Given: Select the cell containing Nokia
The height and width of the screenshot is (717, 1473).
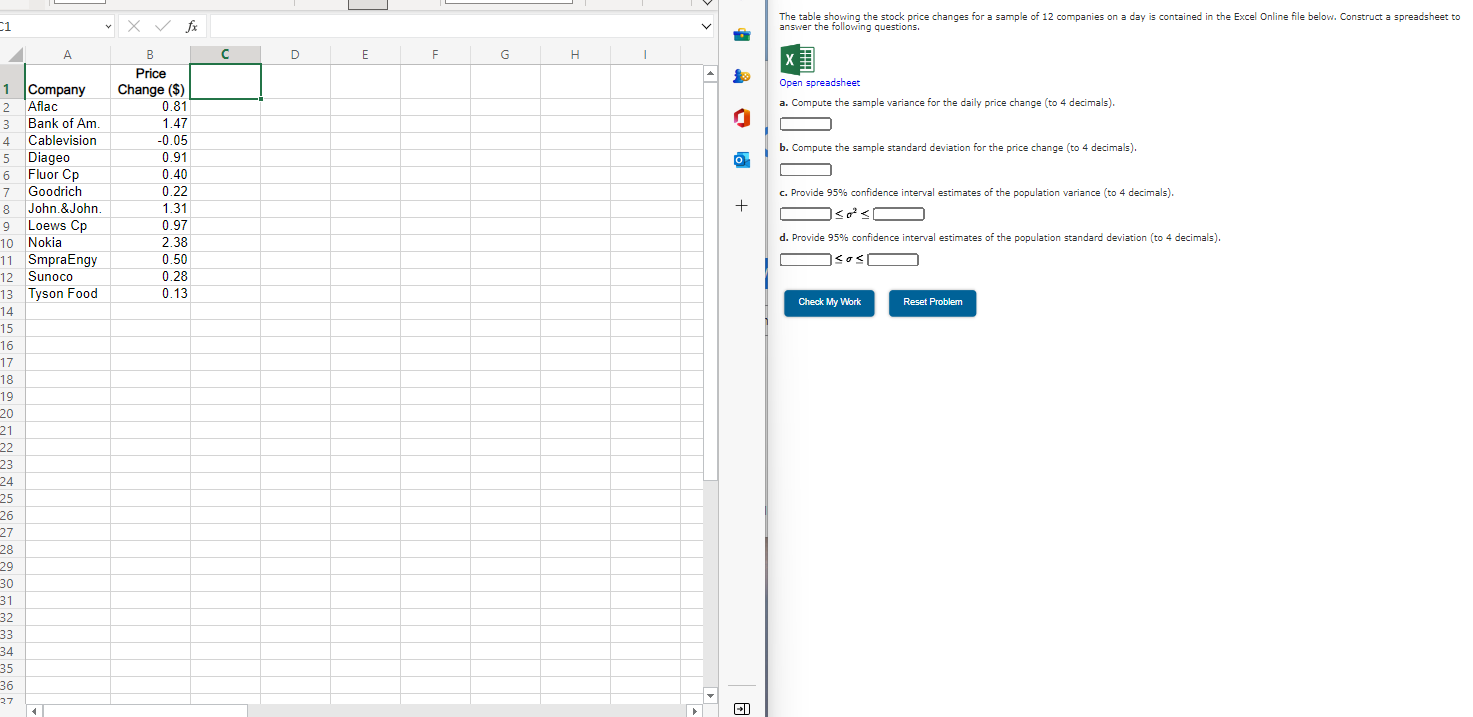Looking at the screenshot, I should 67,242.
